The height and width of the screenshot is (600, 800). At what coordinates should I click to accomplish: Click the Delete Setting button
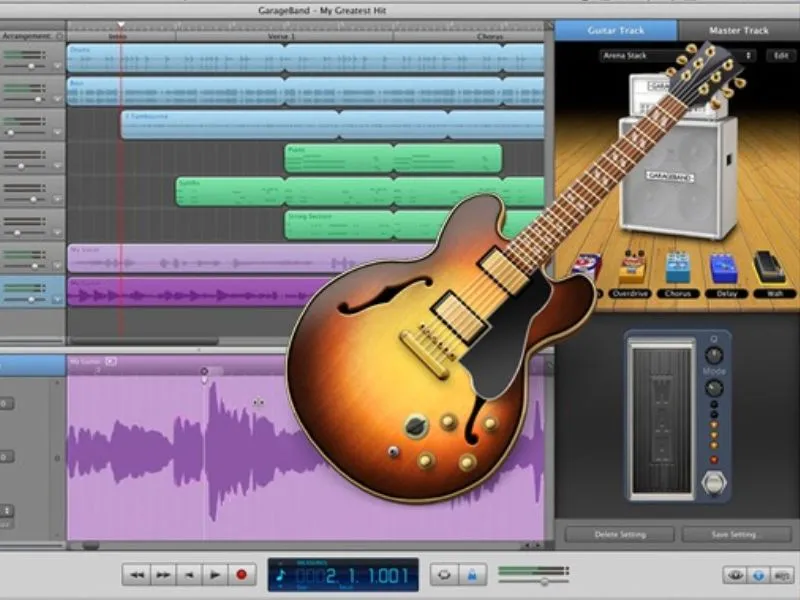(620, 535)
